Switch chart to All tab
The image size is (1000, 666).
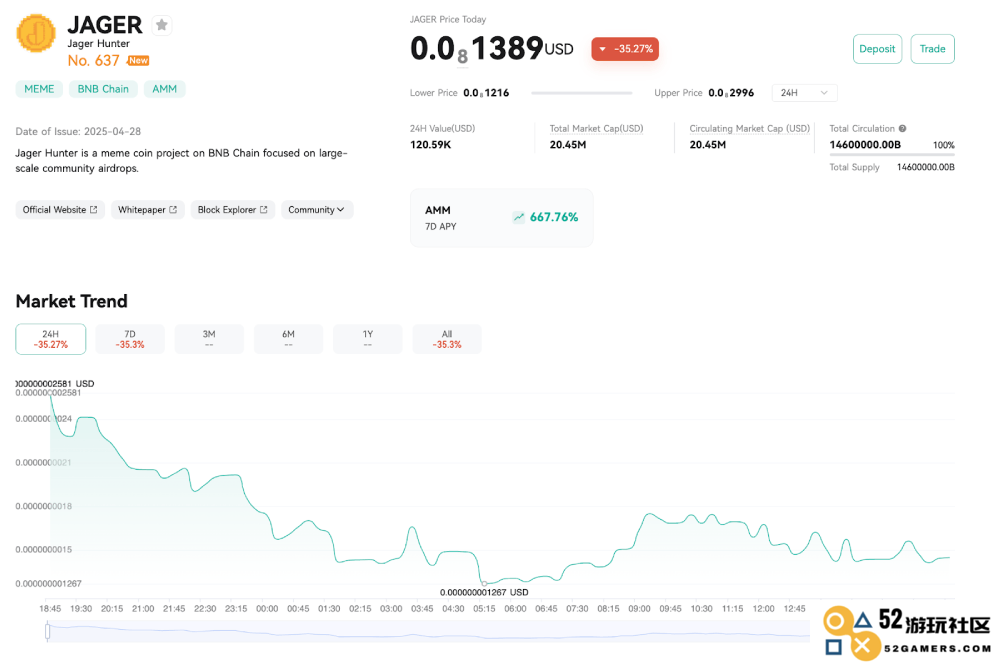[447, 339]
